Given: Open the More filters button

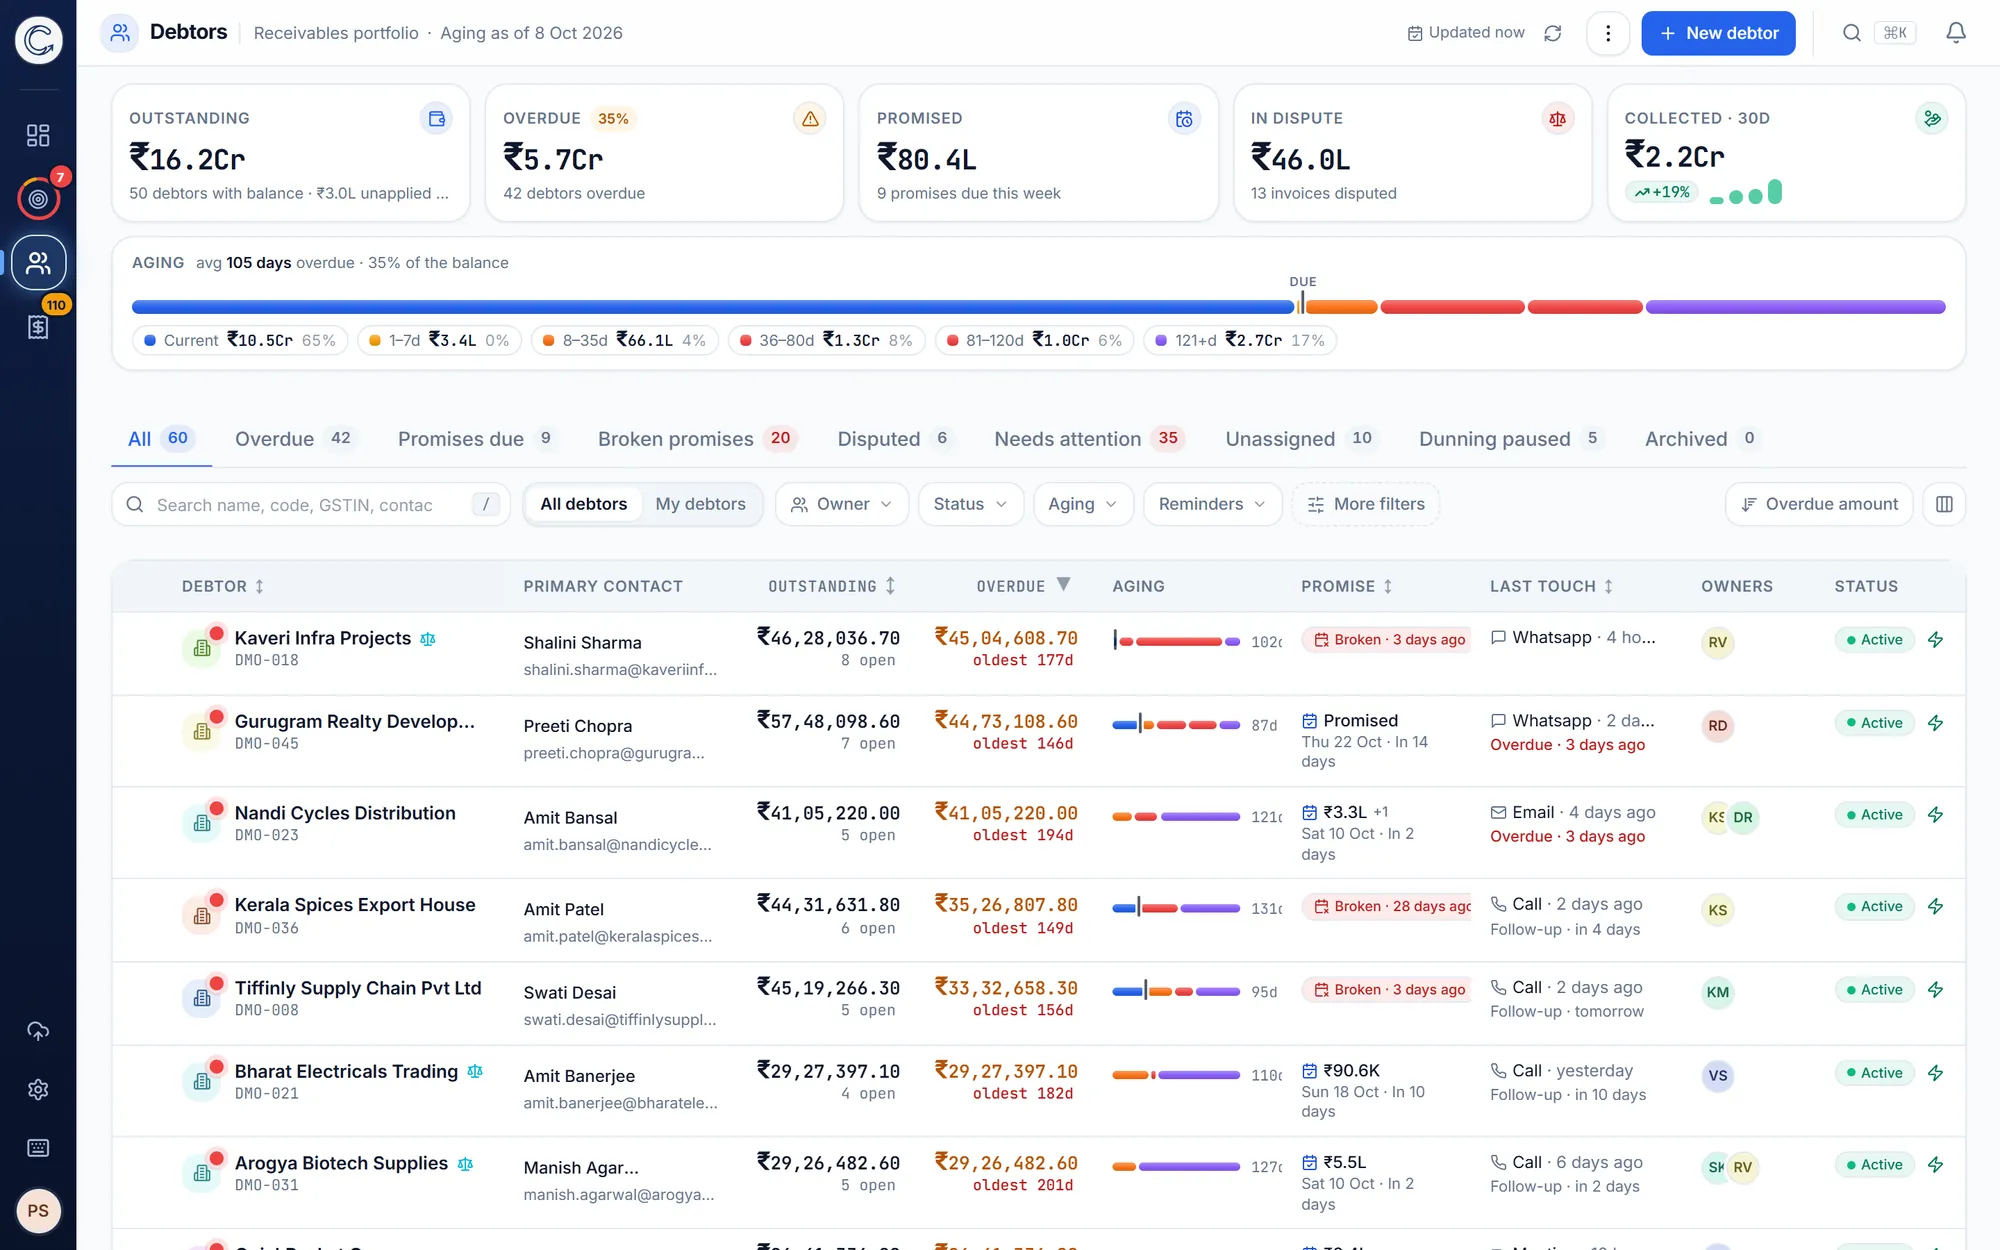Looking at the screenshot, I should [x=1366, y=504].
